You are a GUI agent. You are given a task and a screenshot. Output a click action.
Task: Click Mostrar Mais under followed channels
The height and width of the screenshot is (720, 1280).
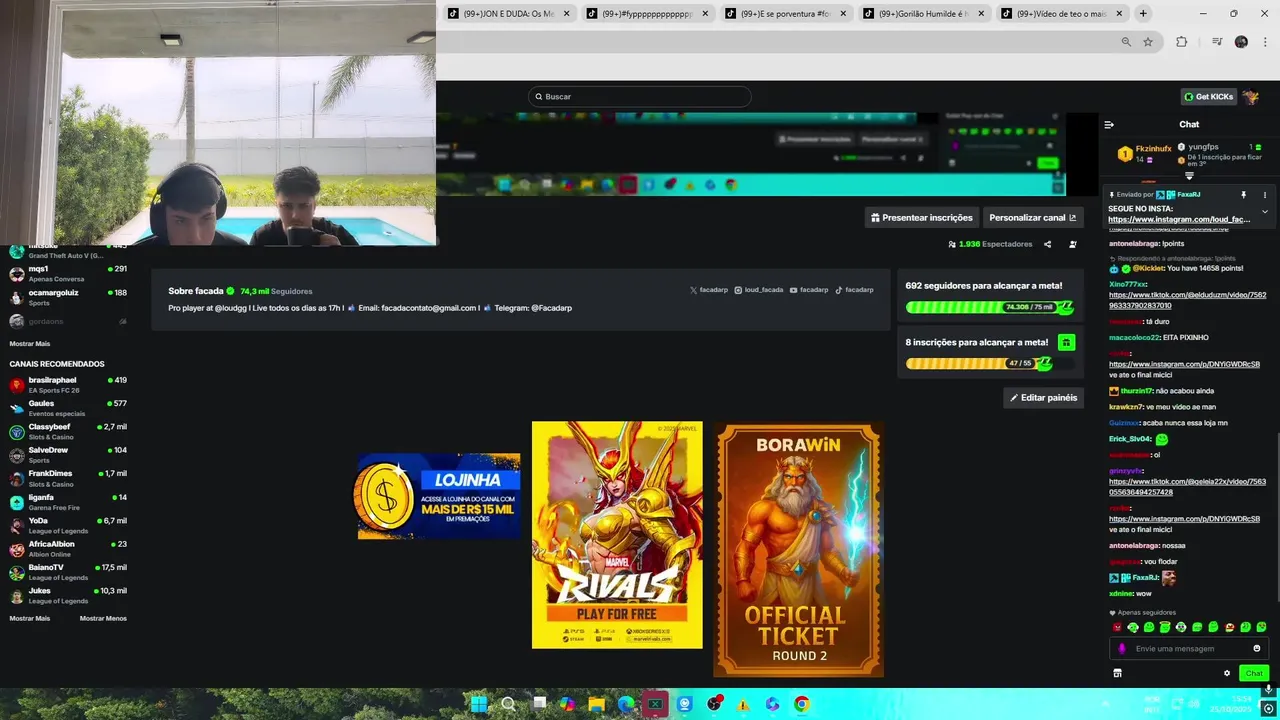pyautogui.click(x=30, y=343)
